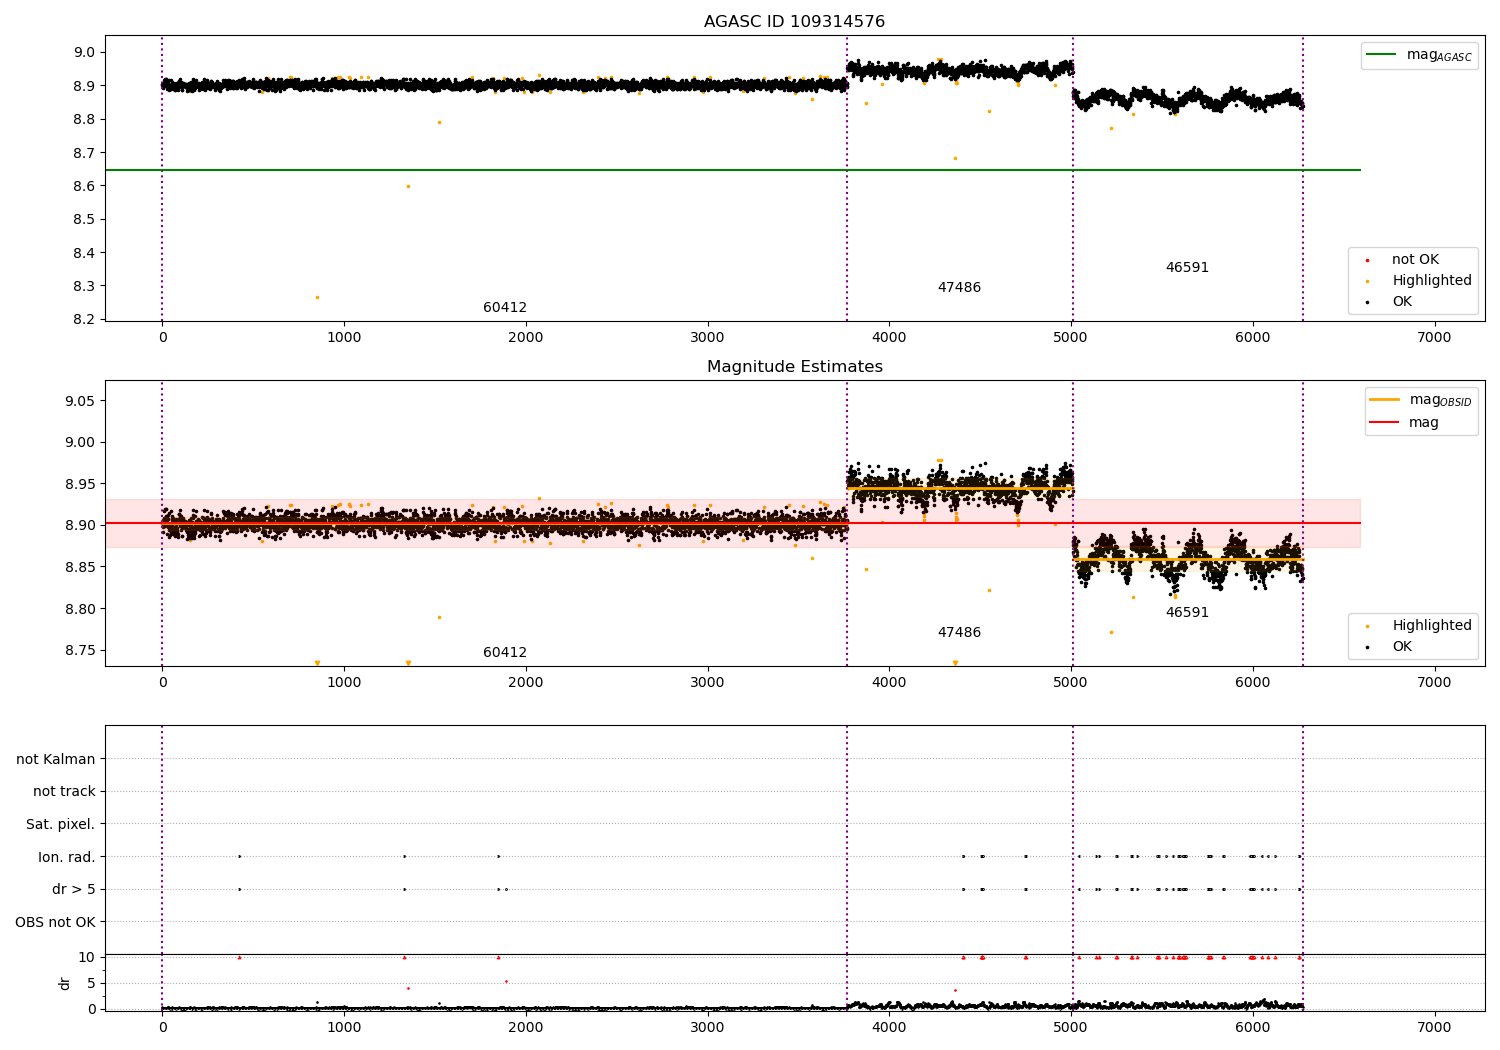
Task: Click obsid label 46591 in the top plot
Action: point(1187,268)
